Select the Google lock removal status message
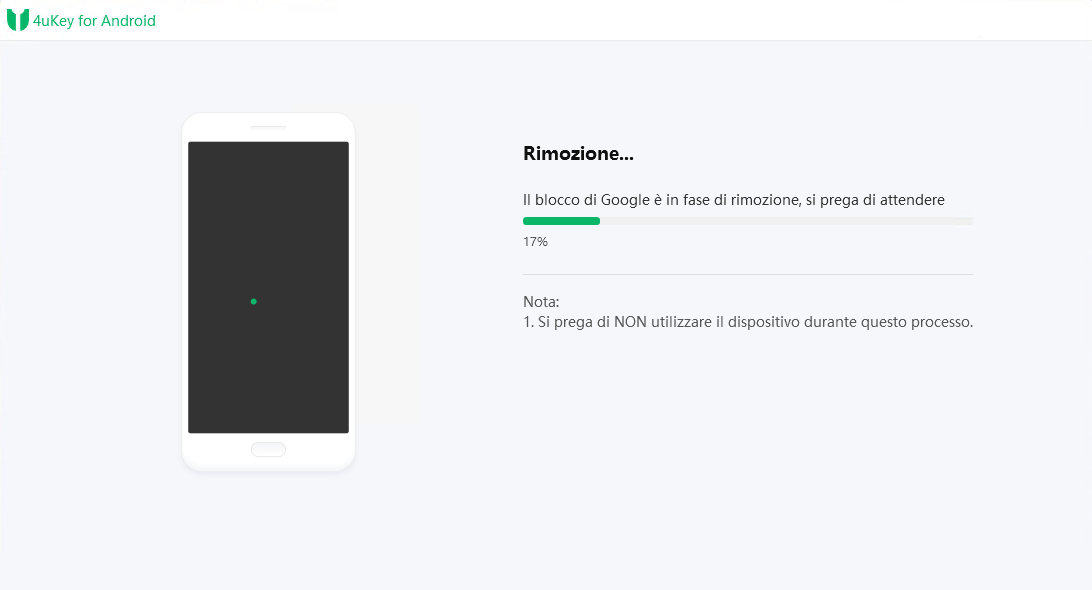The width and height of the screenshot is (1092, 590). point(733,199)
